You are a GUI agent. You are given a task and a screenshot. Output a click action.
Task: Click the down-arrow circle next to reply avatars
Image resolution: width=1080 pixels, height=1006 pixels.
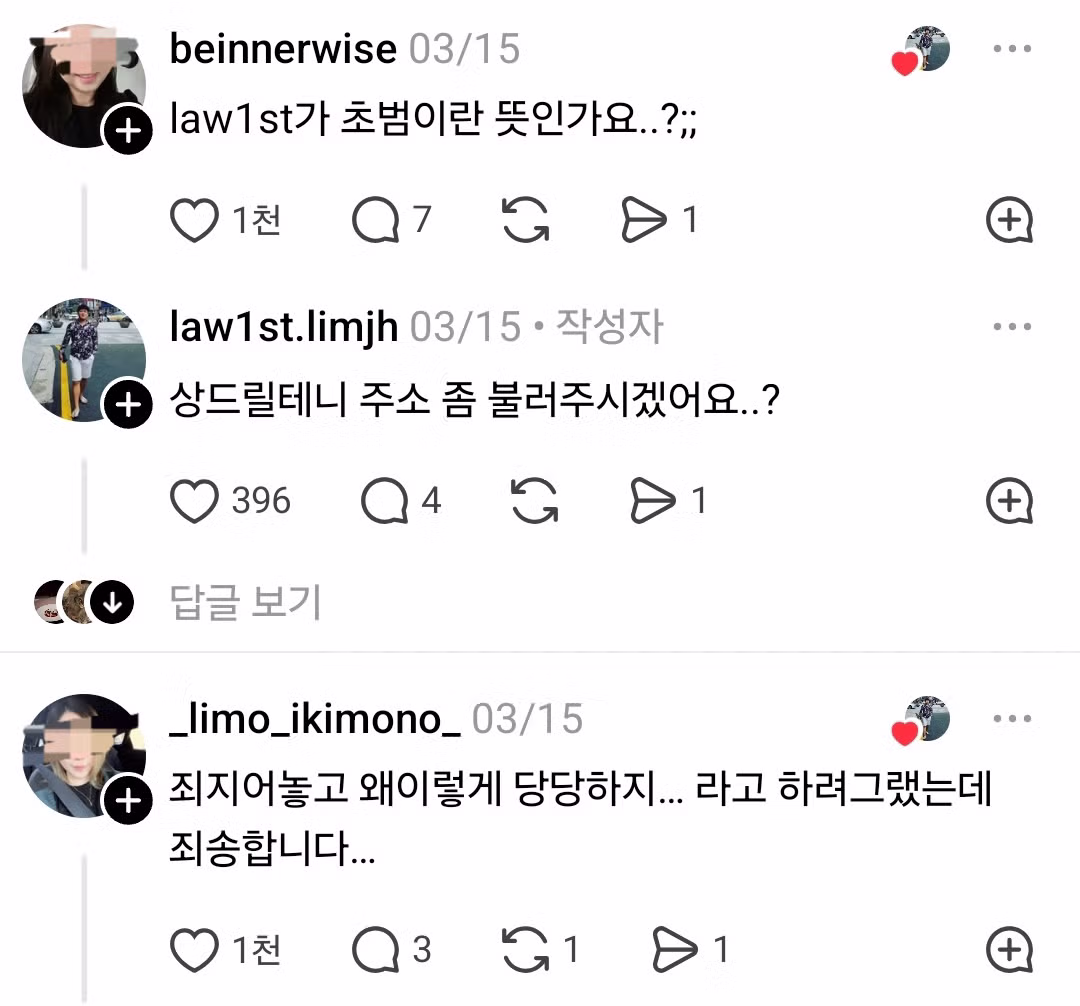coord(112,601)
